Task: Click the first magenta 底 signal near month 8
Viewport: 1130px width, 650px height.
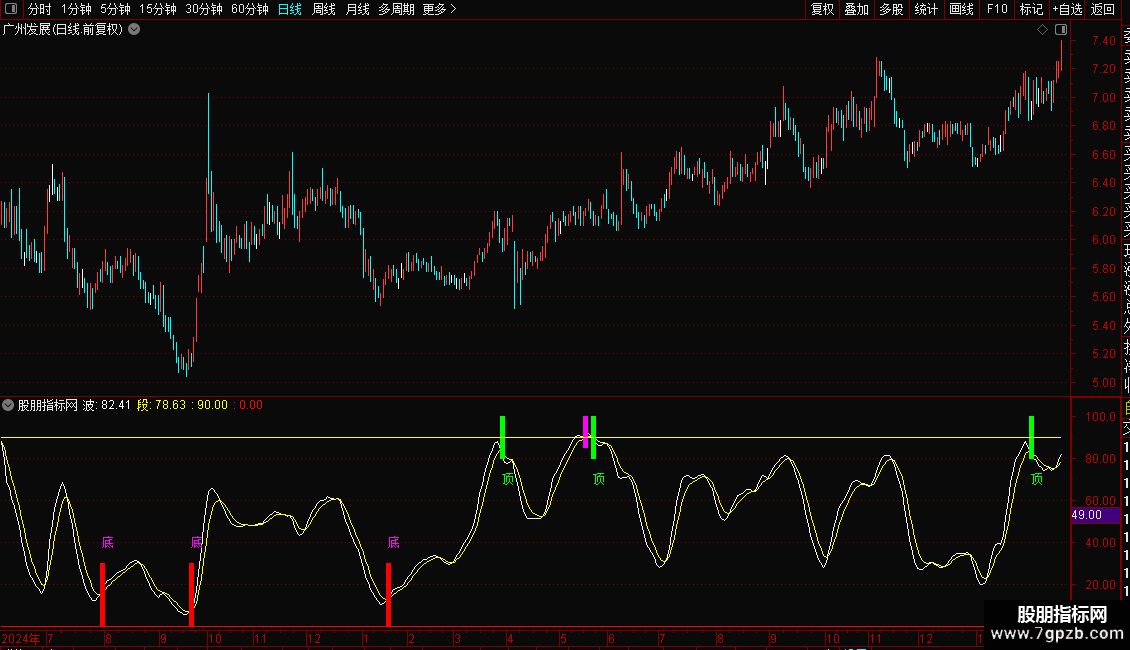Action: 107,543
